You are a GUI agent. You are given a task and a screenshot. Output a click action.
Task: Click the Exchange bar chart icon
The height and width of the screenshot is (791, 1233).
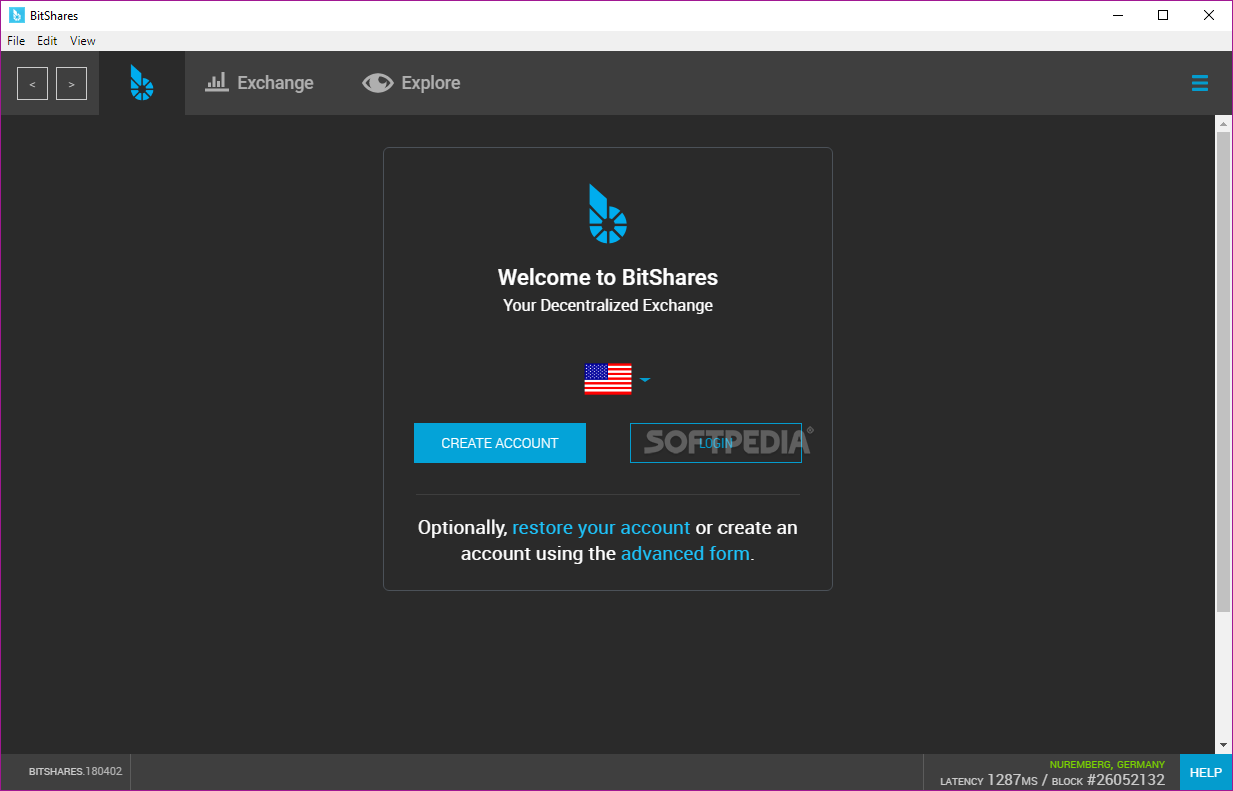coord(217,82)
